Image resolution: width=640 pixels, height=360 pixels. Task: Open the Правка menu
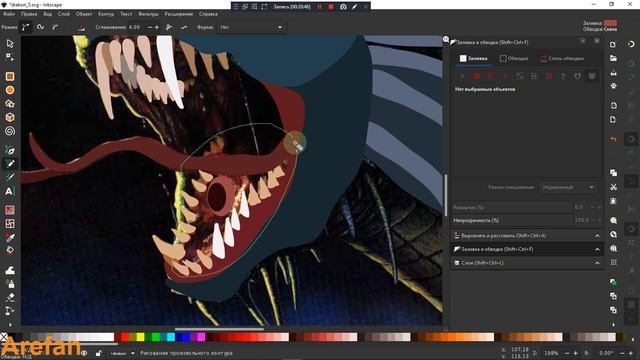[x=29, y=14]
